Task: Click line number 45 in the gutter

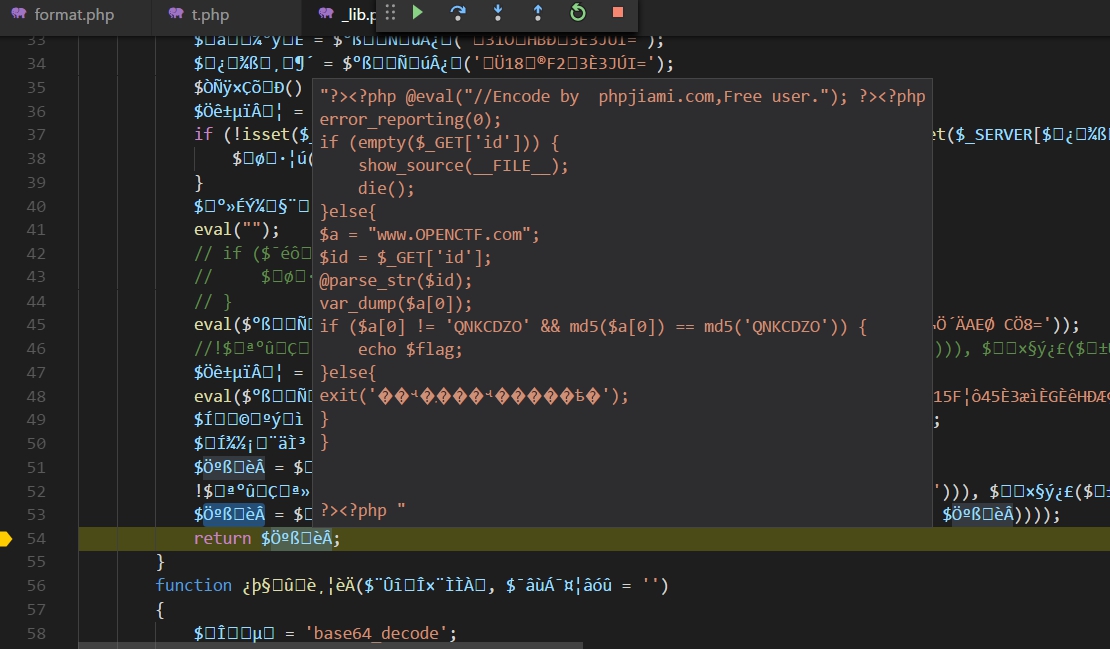Action: pos(36,324)
